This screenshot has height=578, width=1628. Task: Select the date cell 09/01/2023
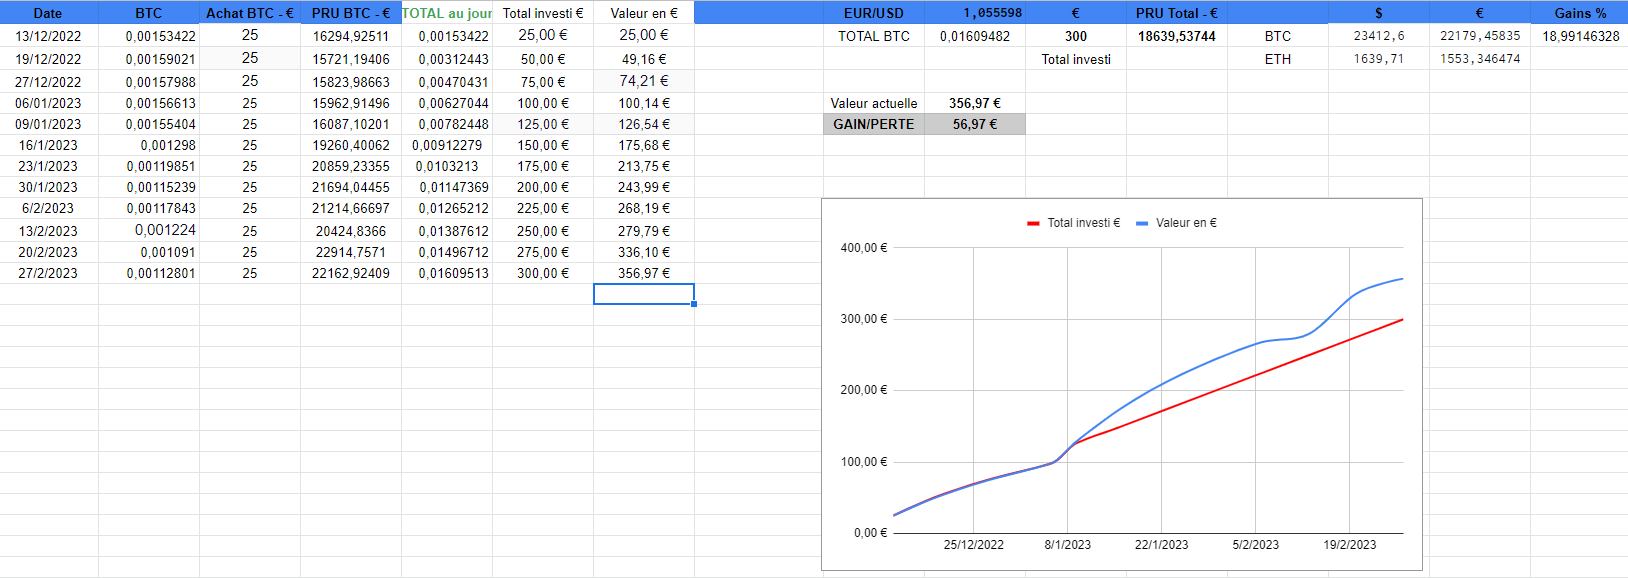tap(49, 124)
